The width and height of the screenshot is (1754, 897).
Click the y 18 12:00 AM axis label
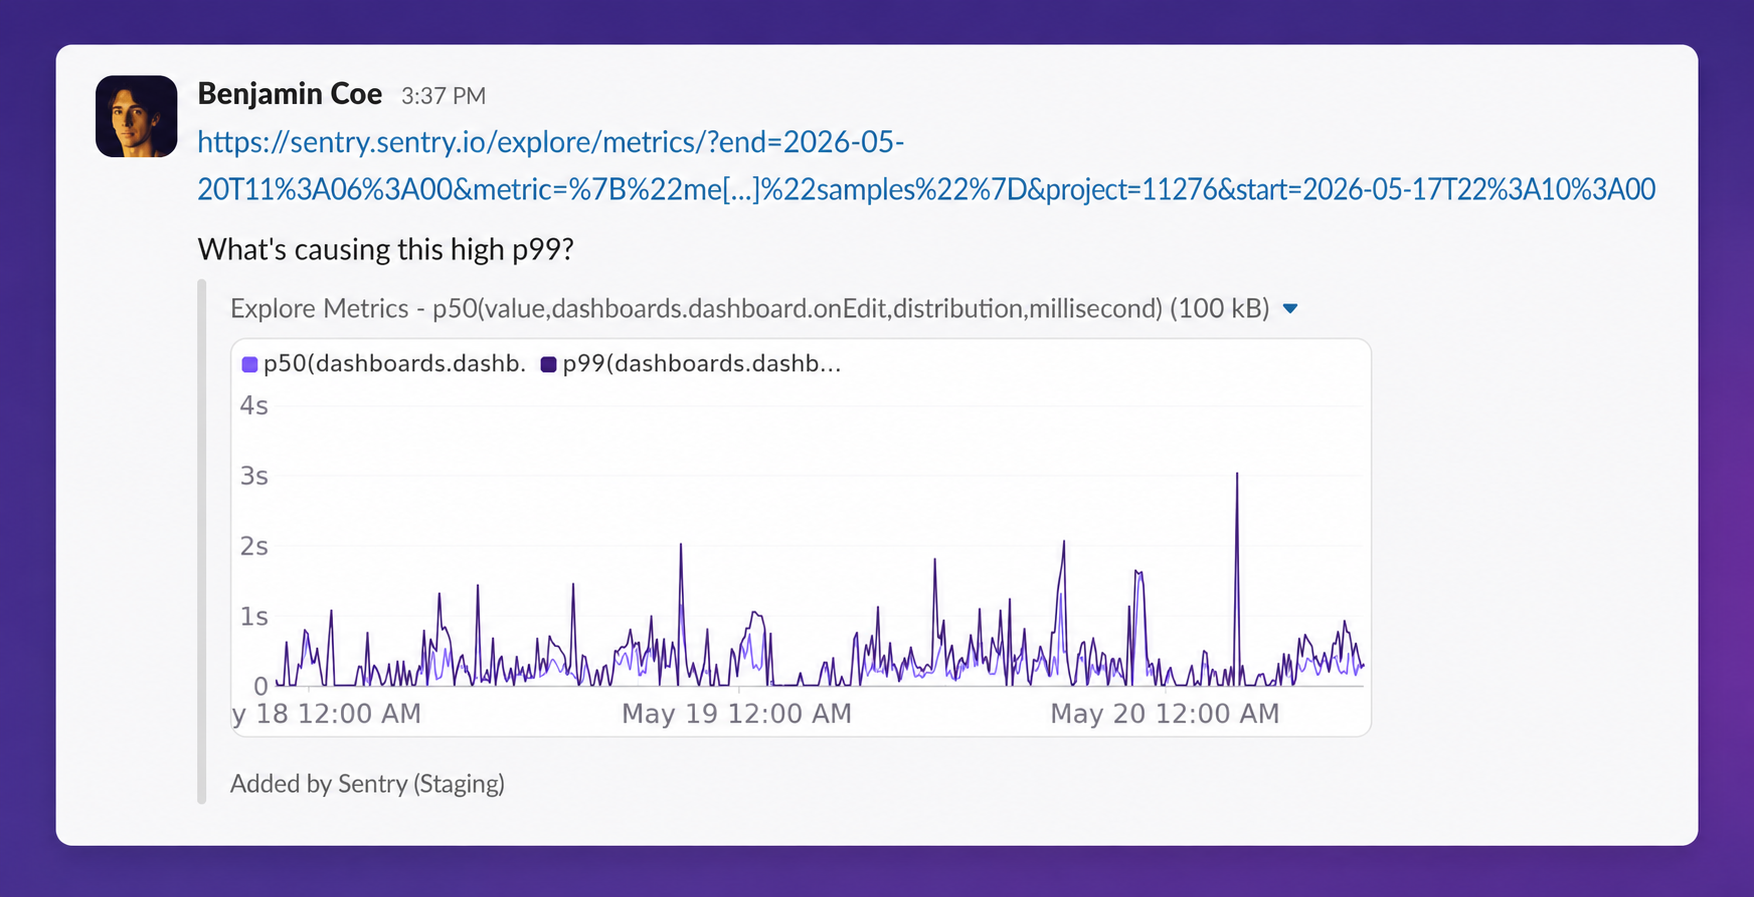pos(327,713)
